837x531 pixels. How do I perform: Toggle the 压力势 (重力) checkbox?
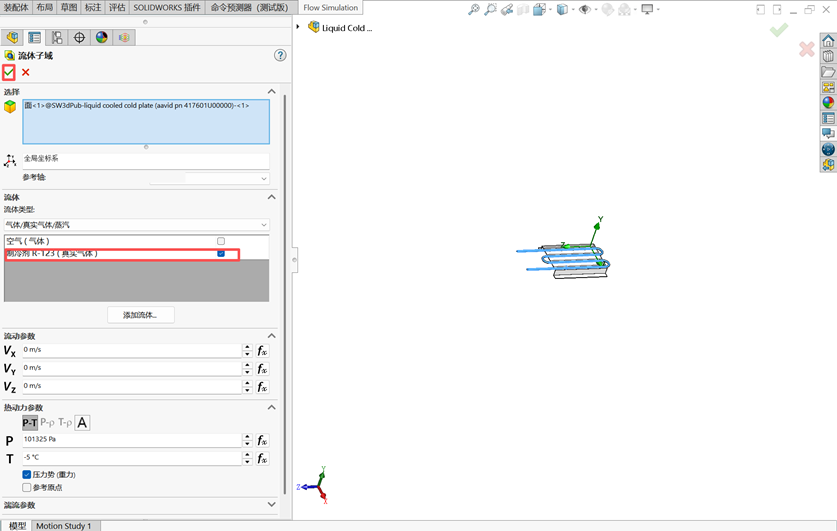tap(27, 474)
